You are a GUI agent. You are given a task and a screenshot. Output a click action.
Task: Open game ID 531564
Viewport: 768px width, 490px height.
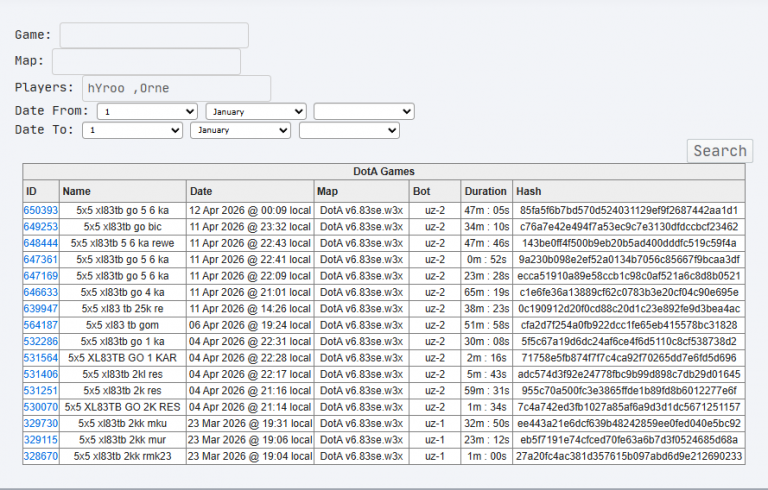tap(41, 358)
